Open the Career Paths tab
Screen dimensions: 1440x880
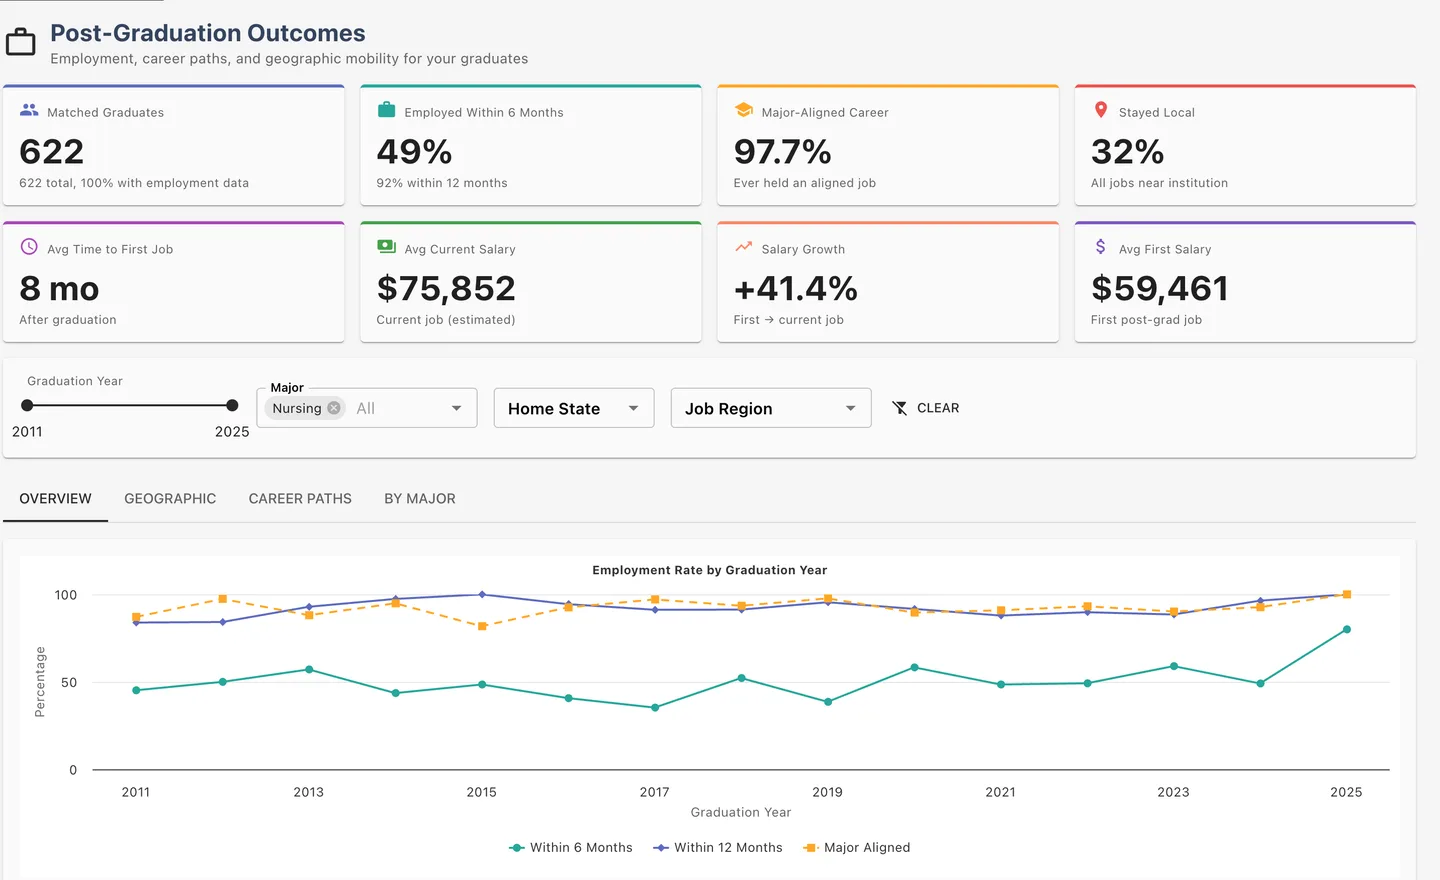(300, 499)
